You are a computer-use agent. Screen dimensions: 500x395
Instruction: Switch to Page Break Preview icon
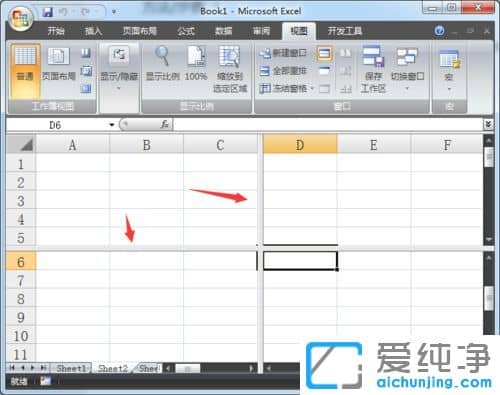[86, 53]
